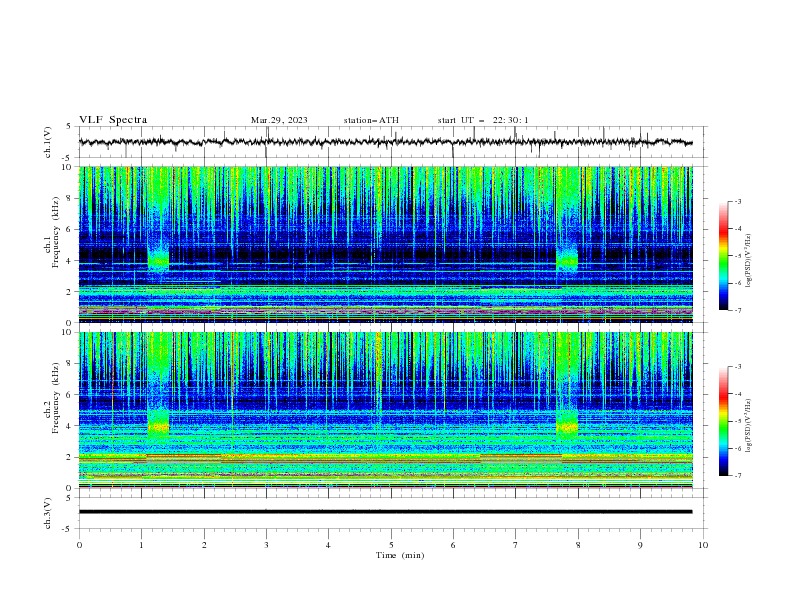Image resolution: width=792 pixels, height=612 pixels.
Task: Click the "3" tick label on the time axis
Action: tap(266, 545)
